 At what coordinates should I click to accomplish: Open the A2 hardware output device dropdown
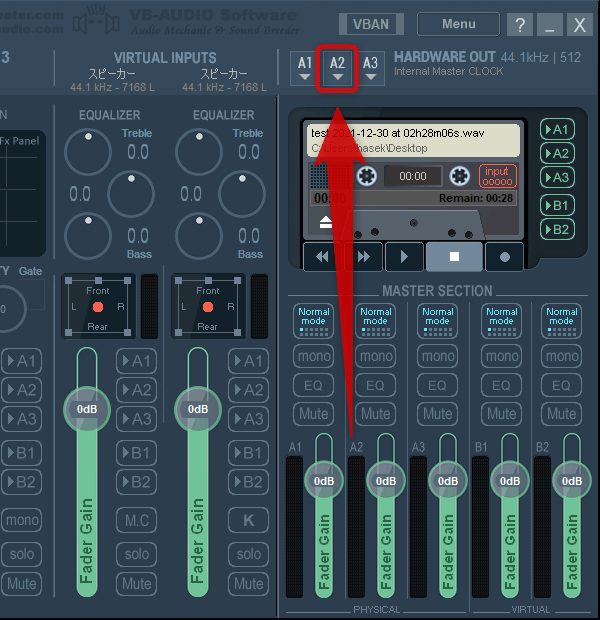(337, 68)
